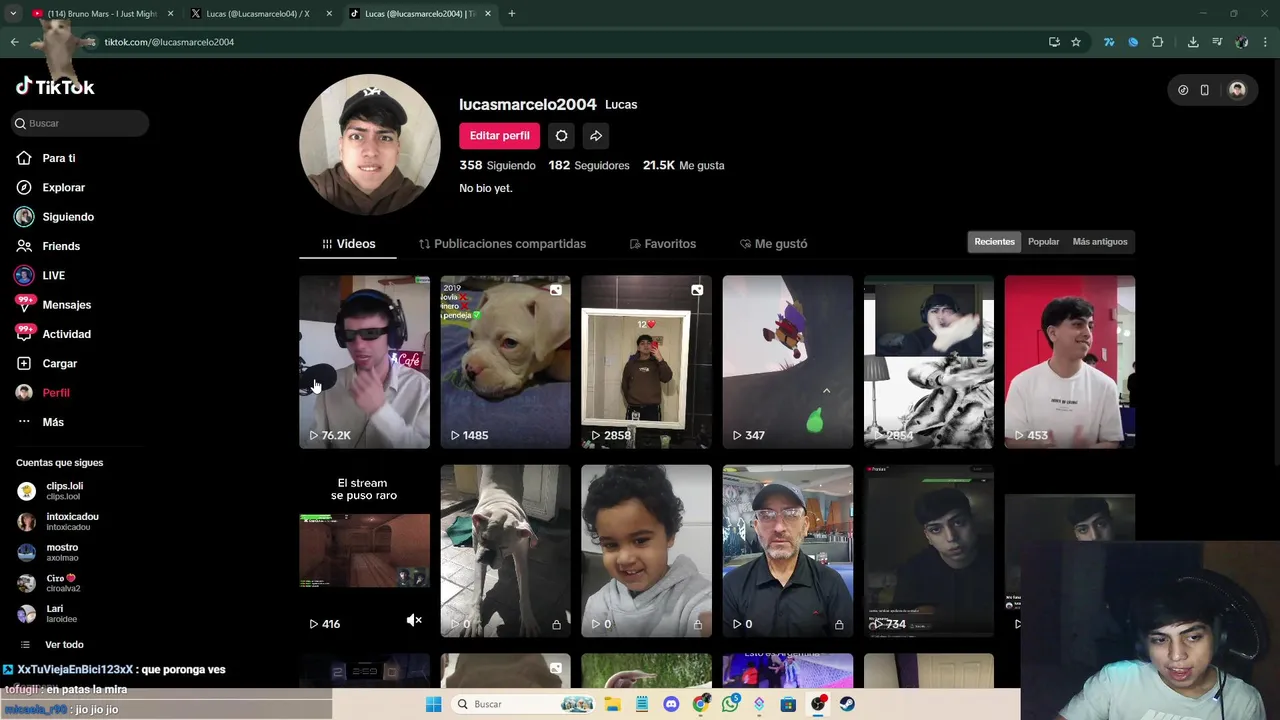Open the Más options in sidebar
1280x720 pixels.
point(53,422)
